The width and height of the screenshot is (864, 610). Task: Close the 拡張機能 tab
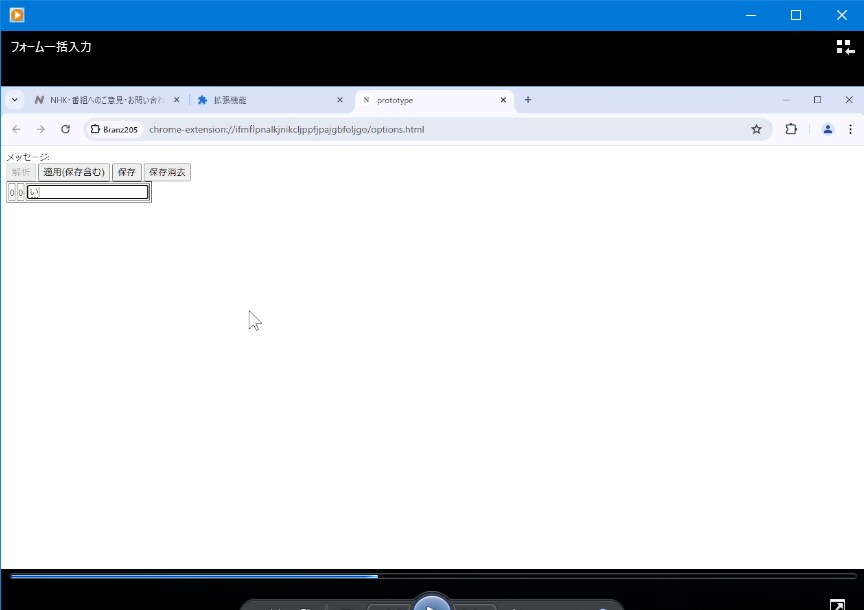[x=339, y=100]
